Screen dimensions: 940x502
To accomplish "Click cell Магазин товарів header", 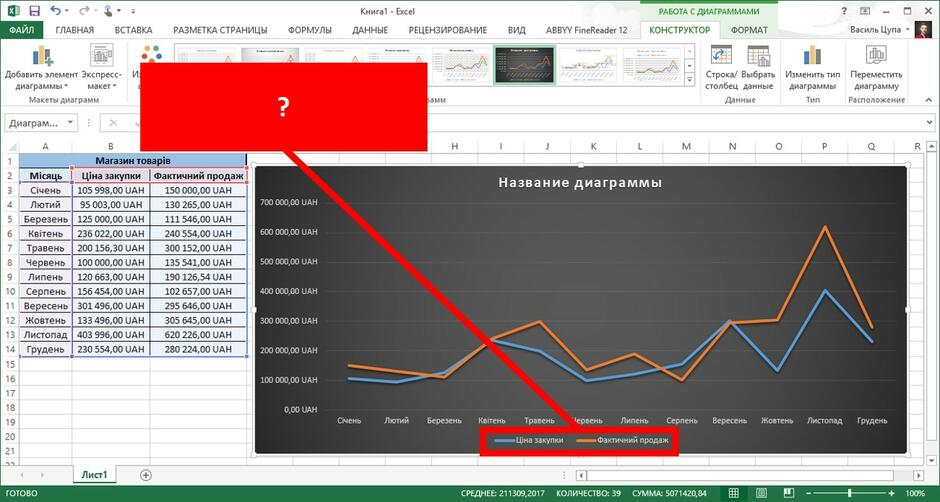I will pyautogui.click(x=132, y=161).
